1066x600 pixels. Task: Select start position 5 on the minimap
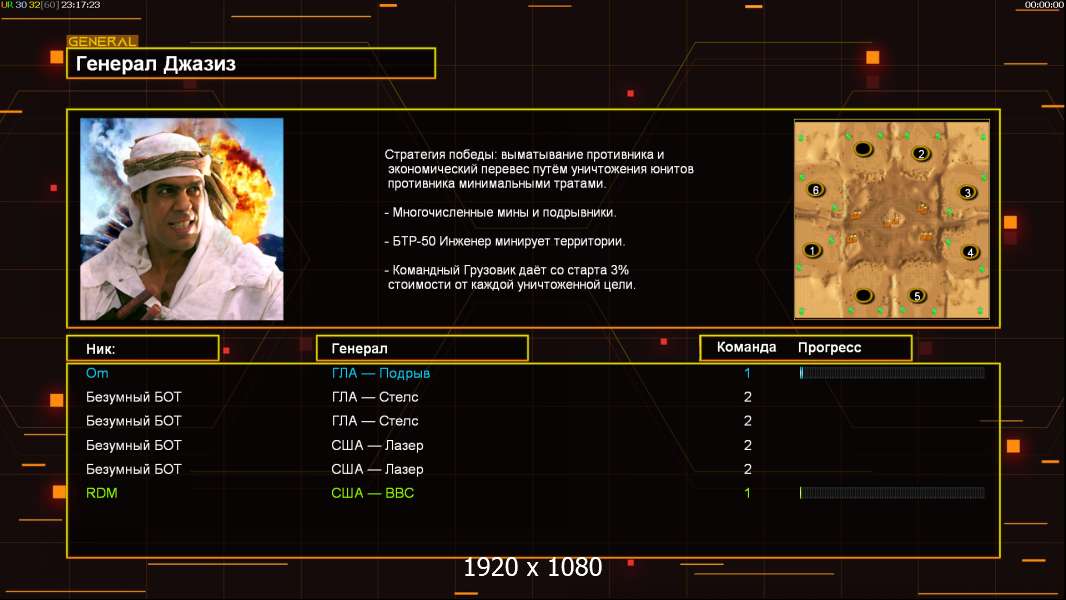917,296
